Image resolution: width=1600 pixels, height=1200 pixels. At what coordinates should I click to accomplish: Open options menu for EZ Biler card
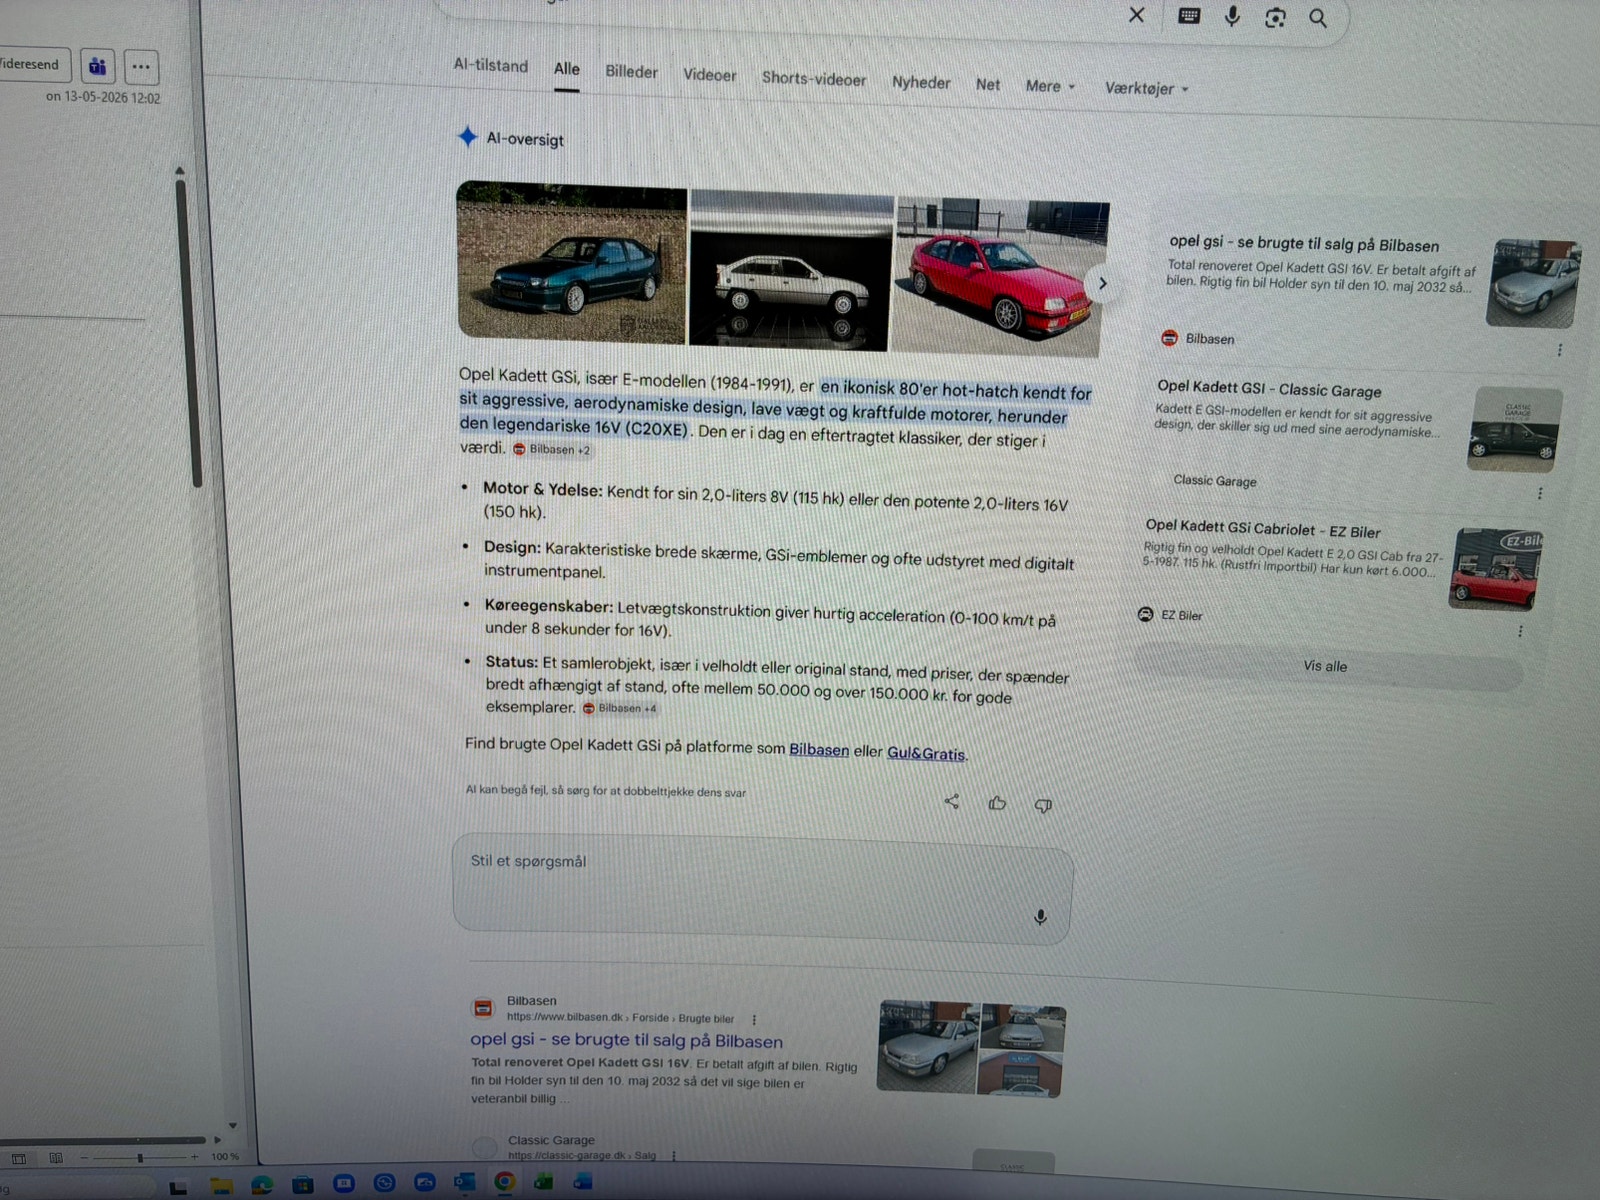[x=1520, y=631]
